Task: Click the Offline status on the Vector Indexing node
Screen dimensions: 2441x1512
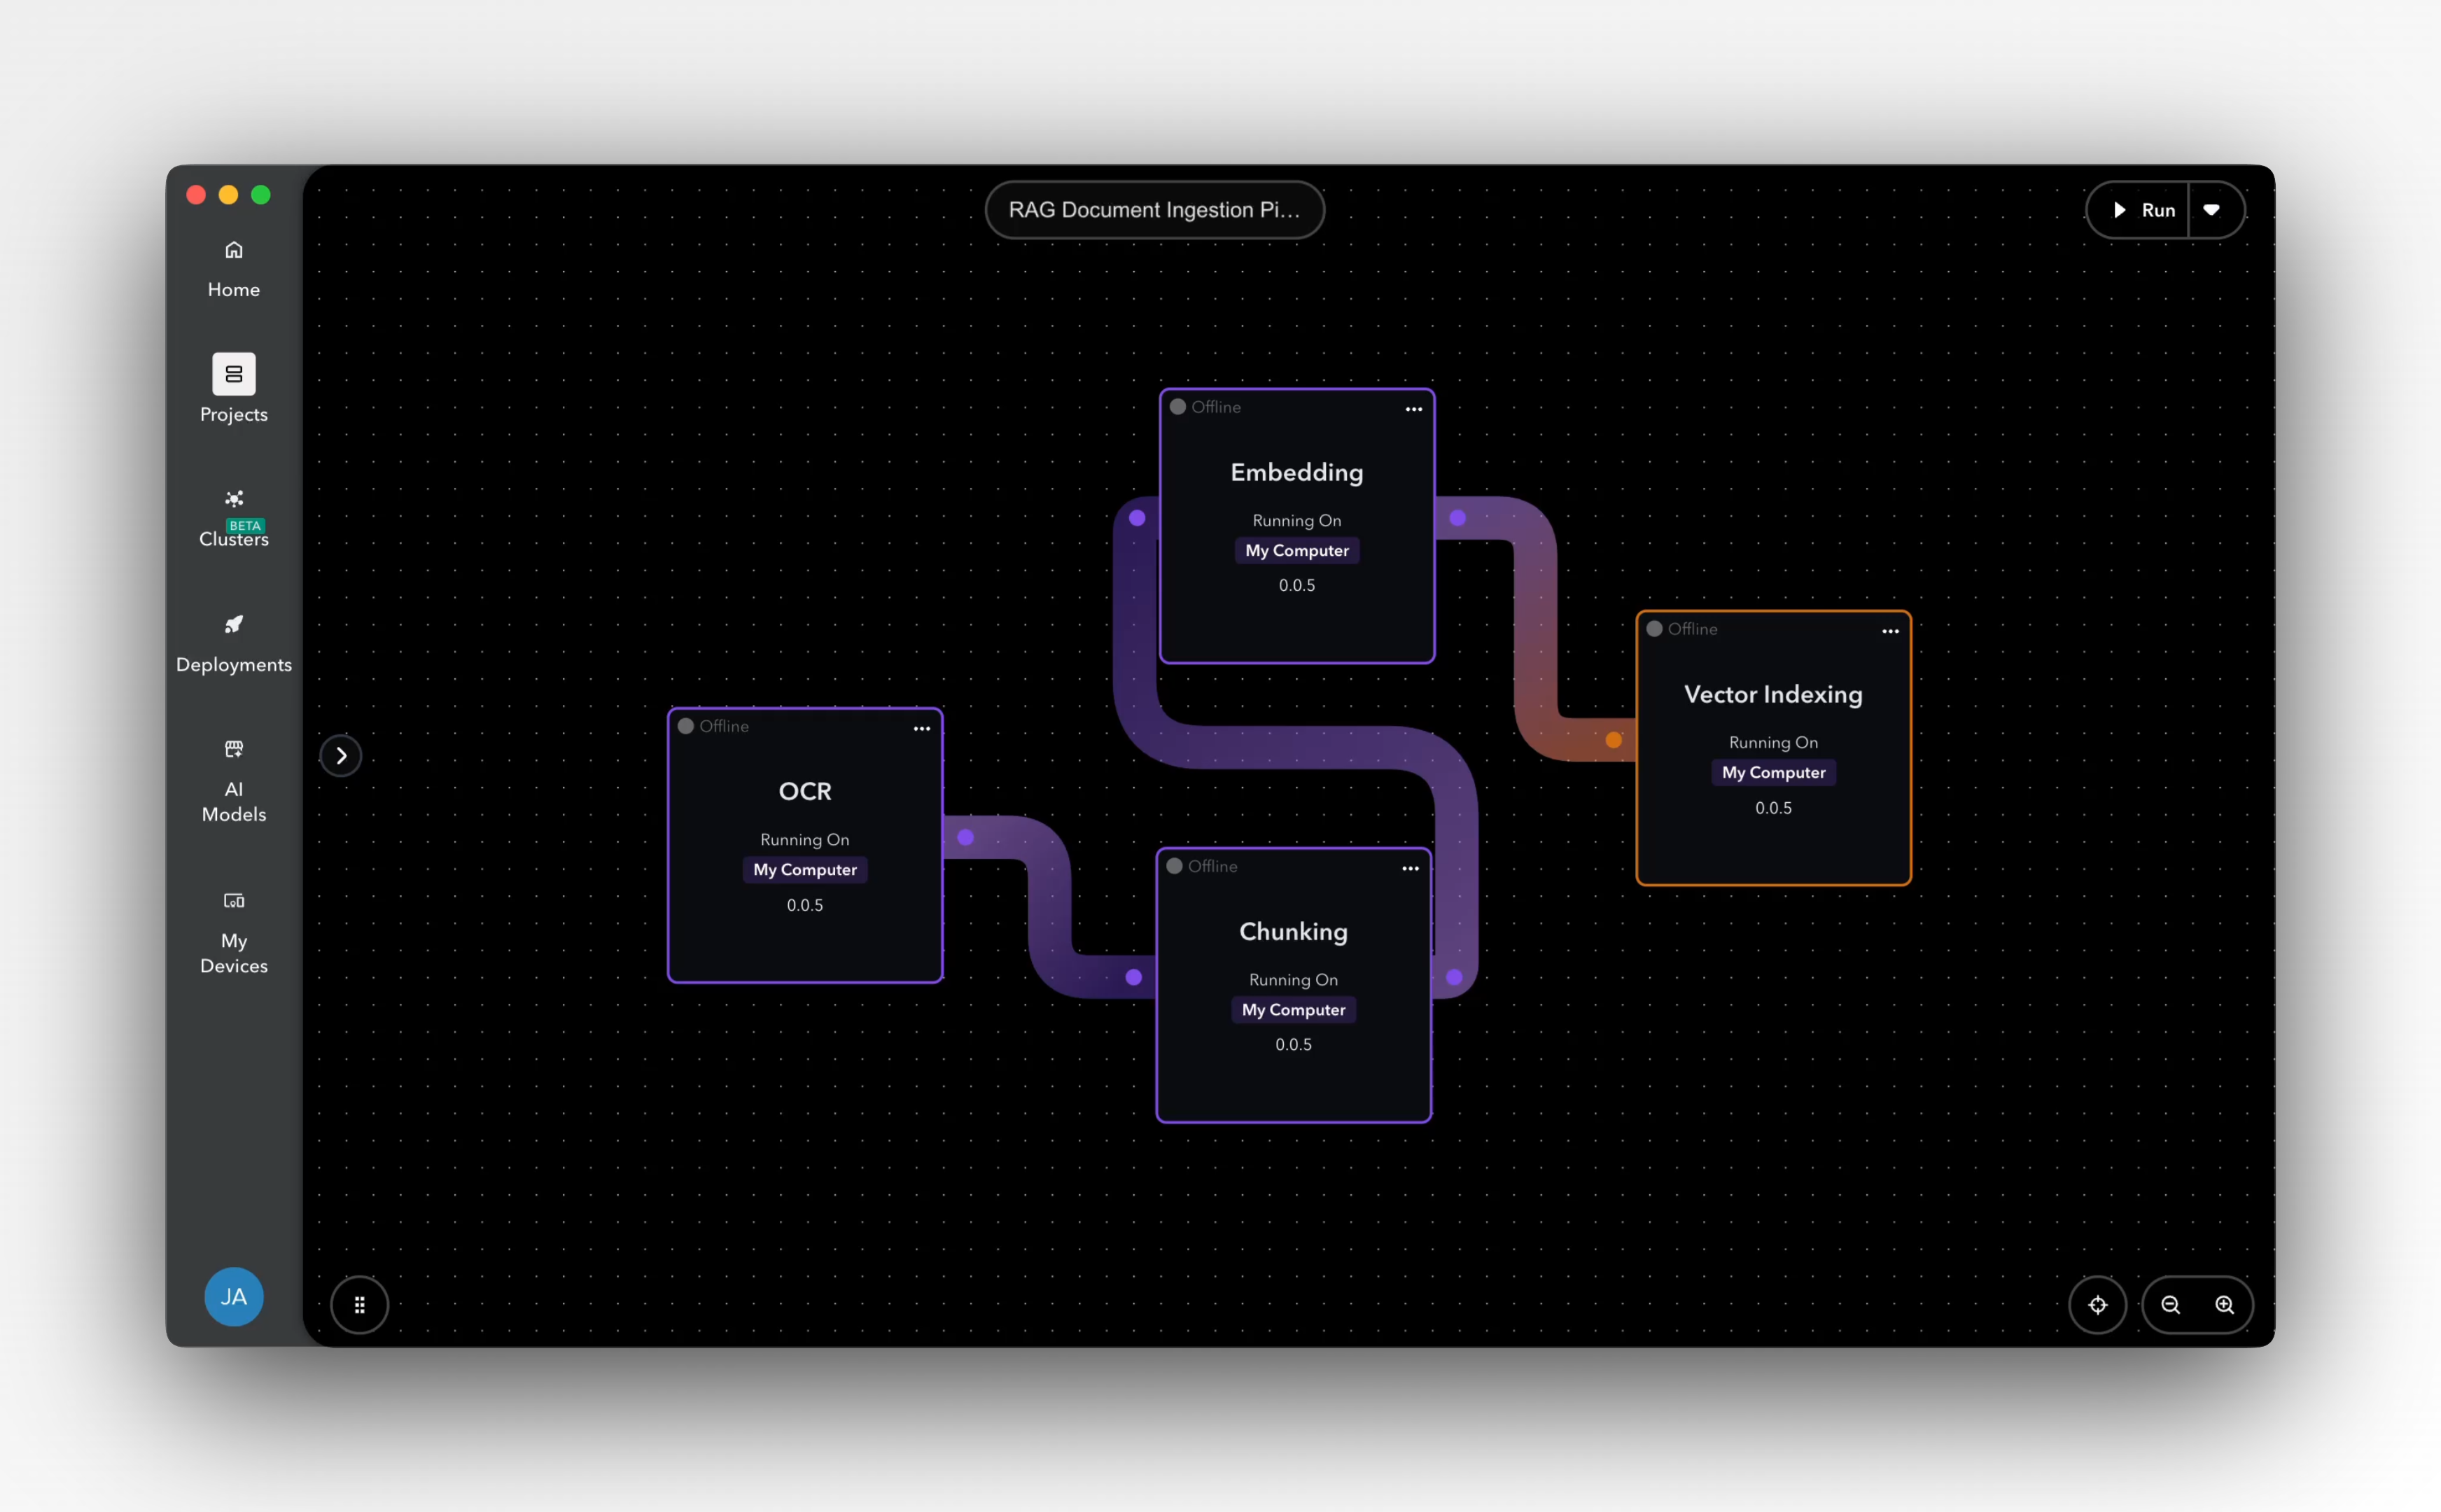Action: (1682, 629)
